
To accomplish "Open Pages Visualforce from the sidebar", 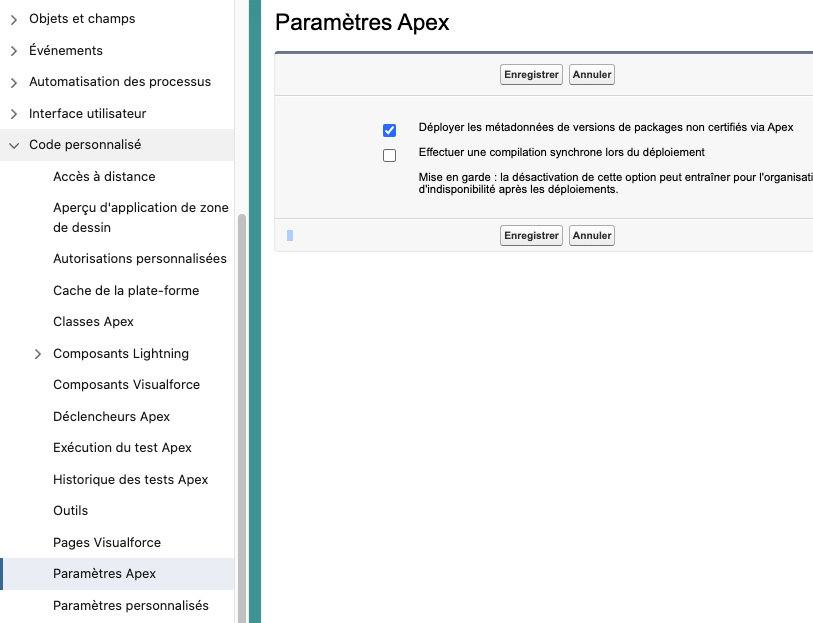I will [105, 542].
